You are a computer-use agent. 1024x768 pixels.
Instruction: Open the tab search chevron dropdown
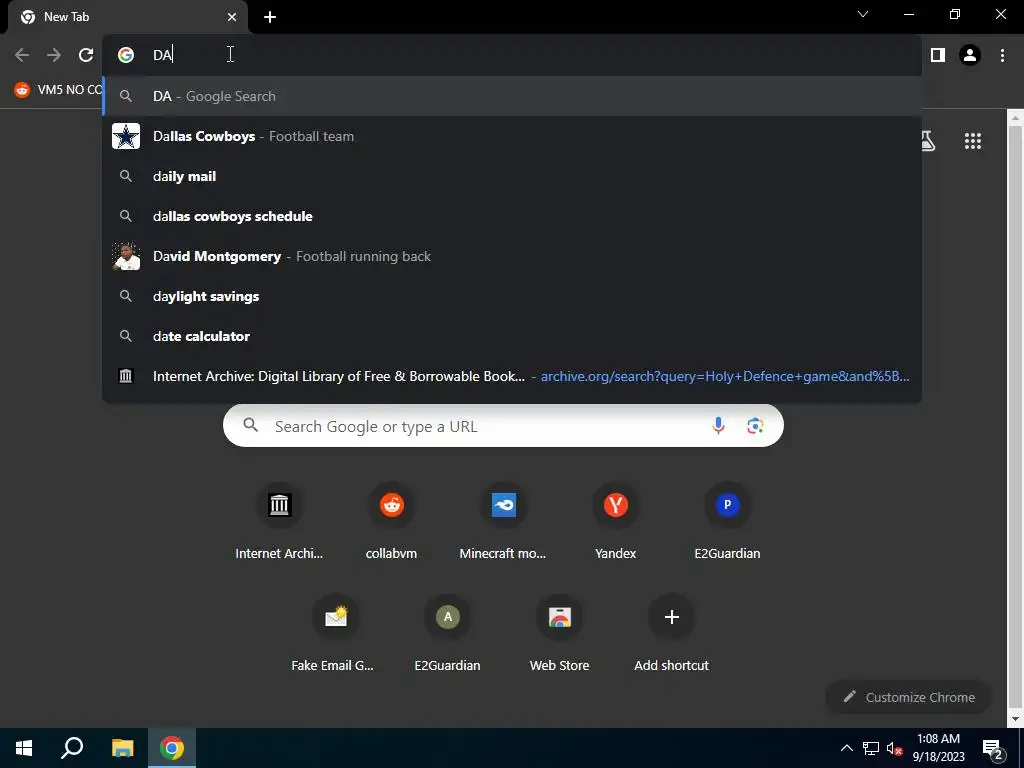(x=863, y=14)
